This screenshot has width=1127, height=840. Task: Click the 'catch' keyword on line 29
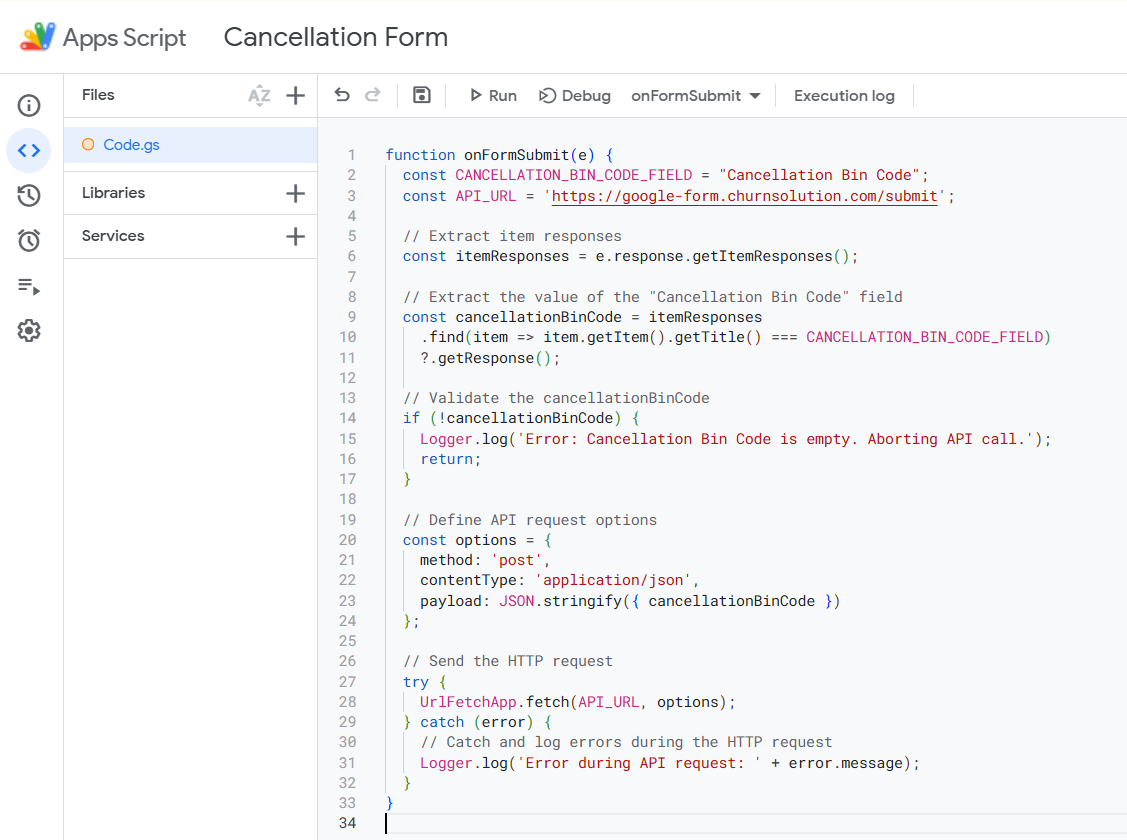pos(442,722)
